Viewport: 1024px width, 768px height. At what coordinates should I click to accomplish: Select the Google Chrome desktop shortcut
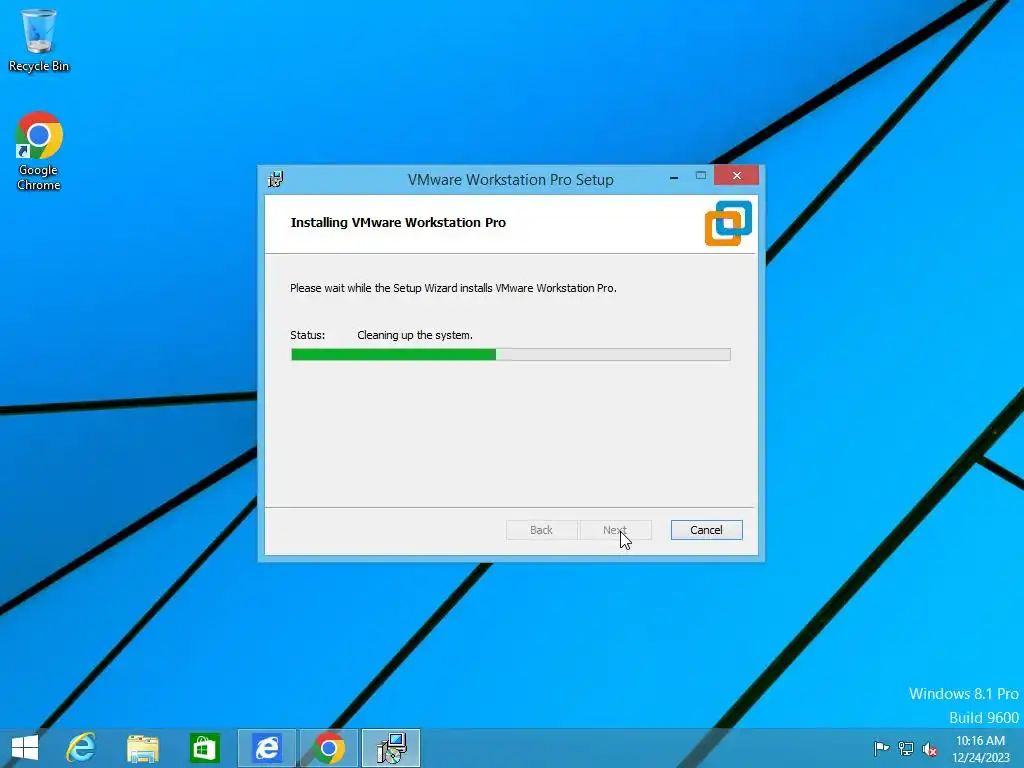39,151
